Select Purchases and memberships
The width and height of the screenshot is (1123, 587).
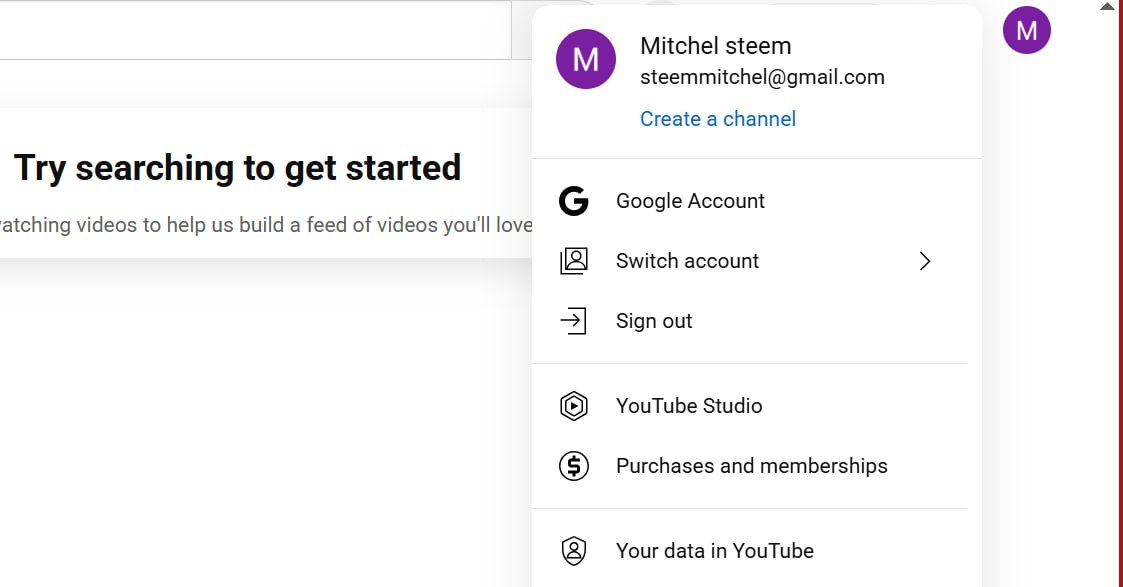751,466
